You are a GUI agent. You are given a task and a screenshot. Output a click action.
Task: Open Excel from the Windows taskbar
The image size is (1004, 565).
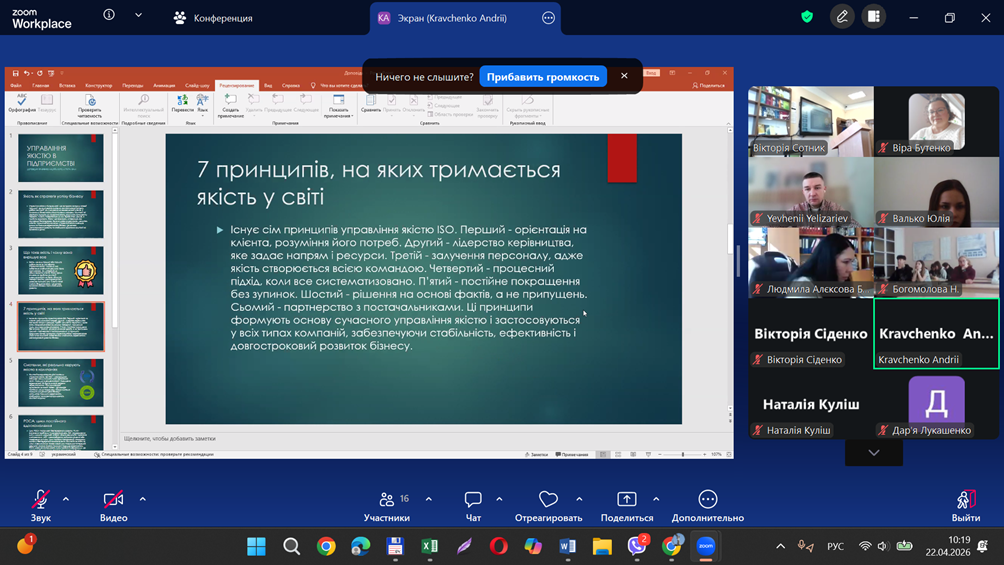[x=429, y=546]
